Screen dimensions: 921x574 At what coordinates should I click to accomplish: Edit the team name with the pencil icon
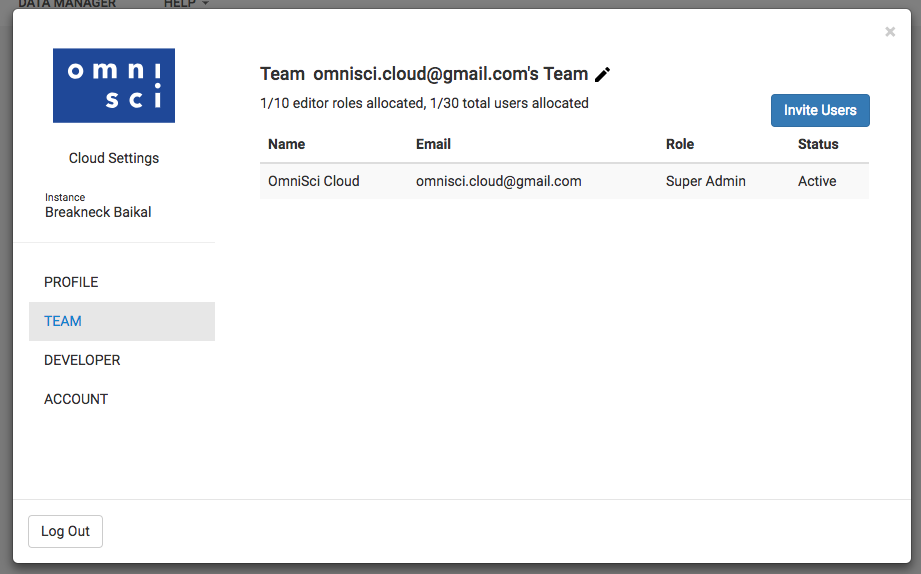pyautogui.click(x=603, y=75)
